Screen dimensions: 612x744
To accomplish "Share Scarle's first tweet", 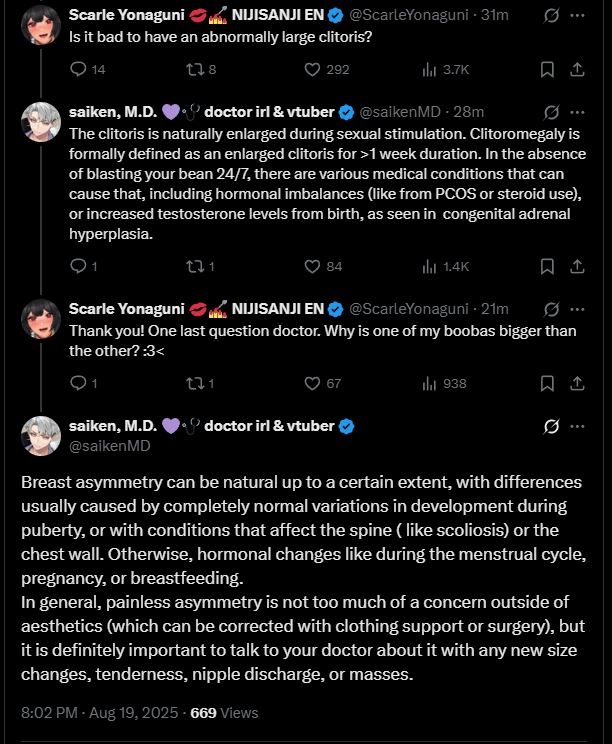I will pos(578,69).
